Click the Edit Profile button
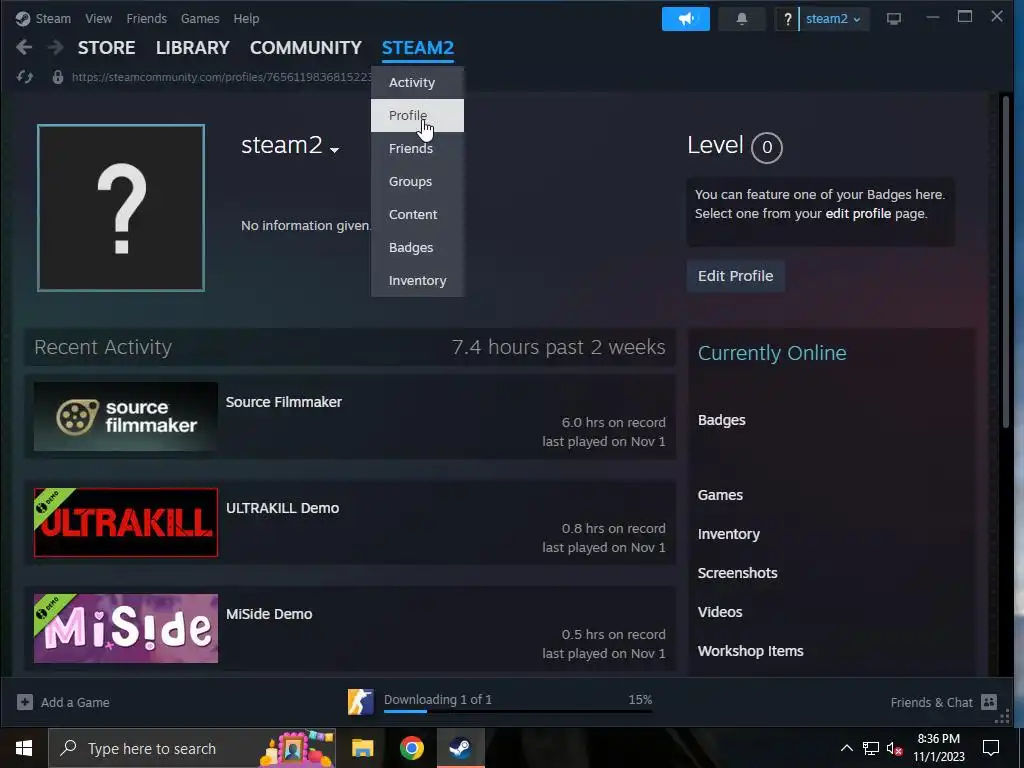 [735, 276]
